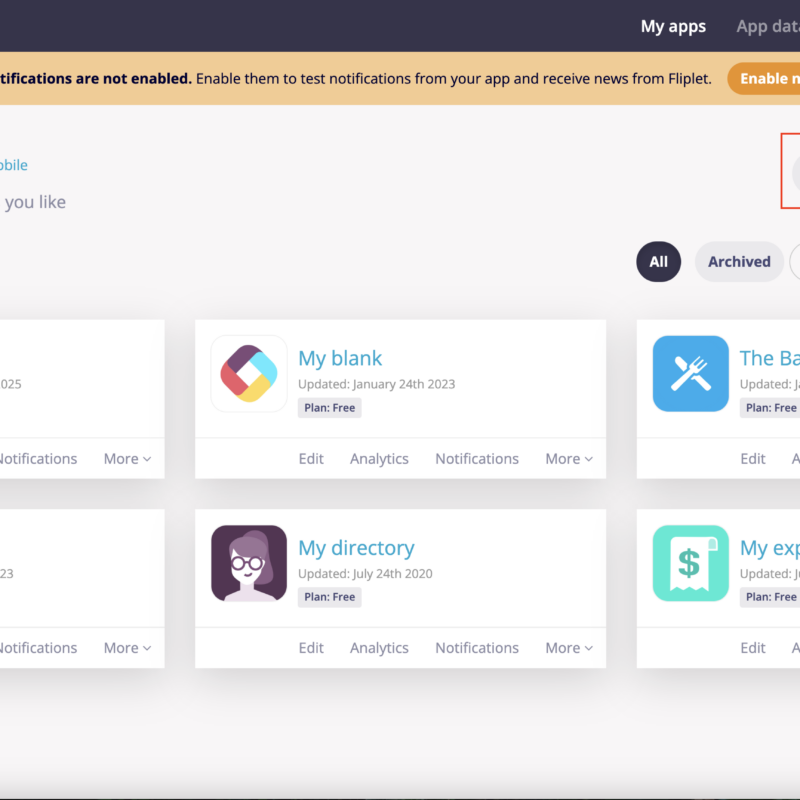Viewport: 800px width, 800px height.
Task: Click Edit on My directory card
Action: pyautogui.click(x=311, y=648)
